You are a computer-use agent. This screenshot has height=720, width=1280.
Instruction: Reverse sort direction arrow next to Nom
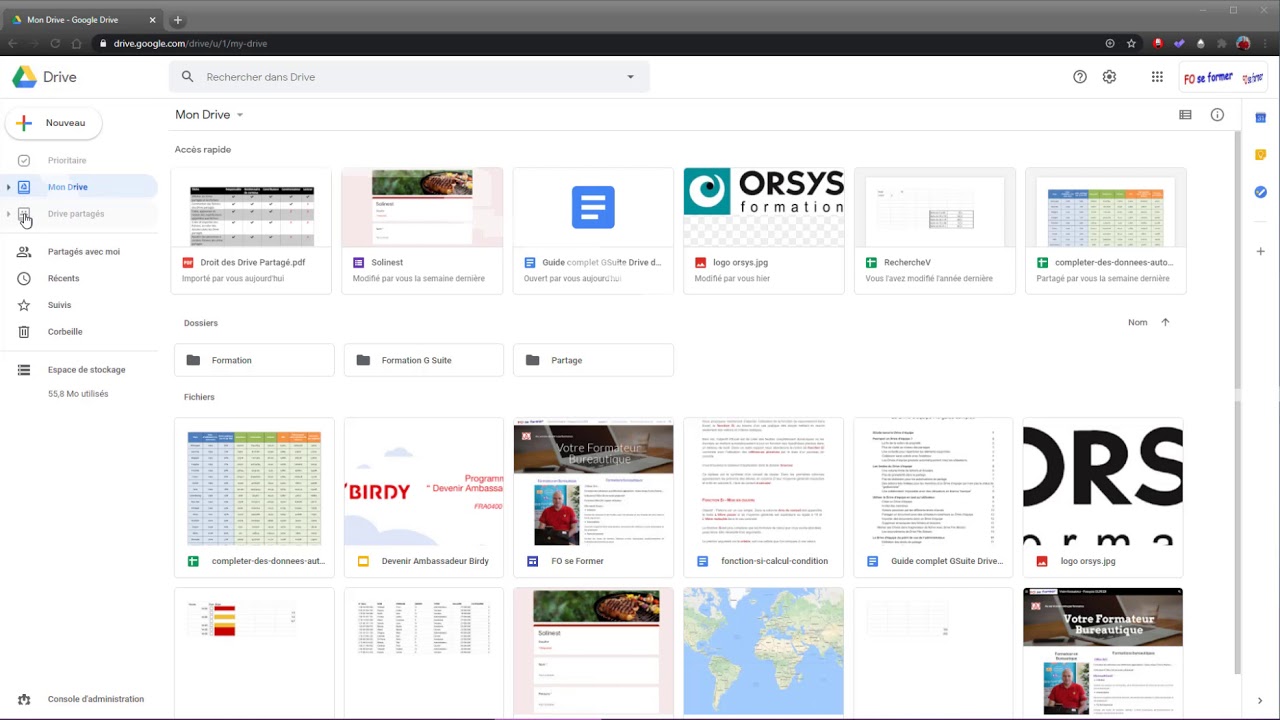tap(1165, 322)
